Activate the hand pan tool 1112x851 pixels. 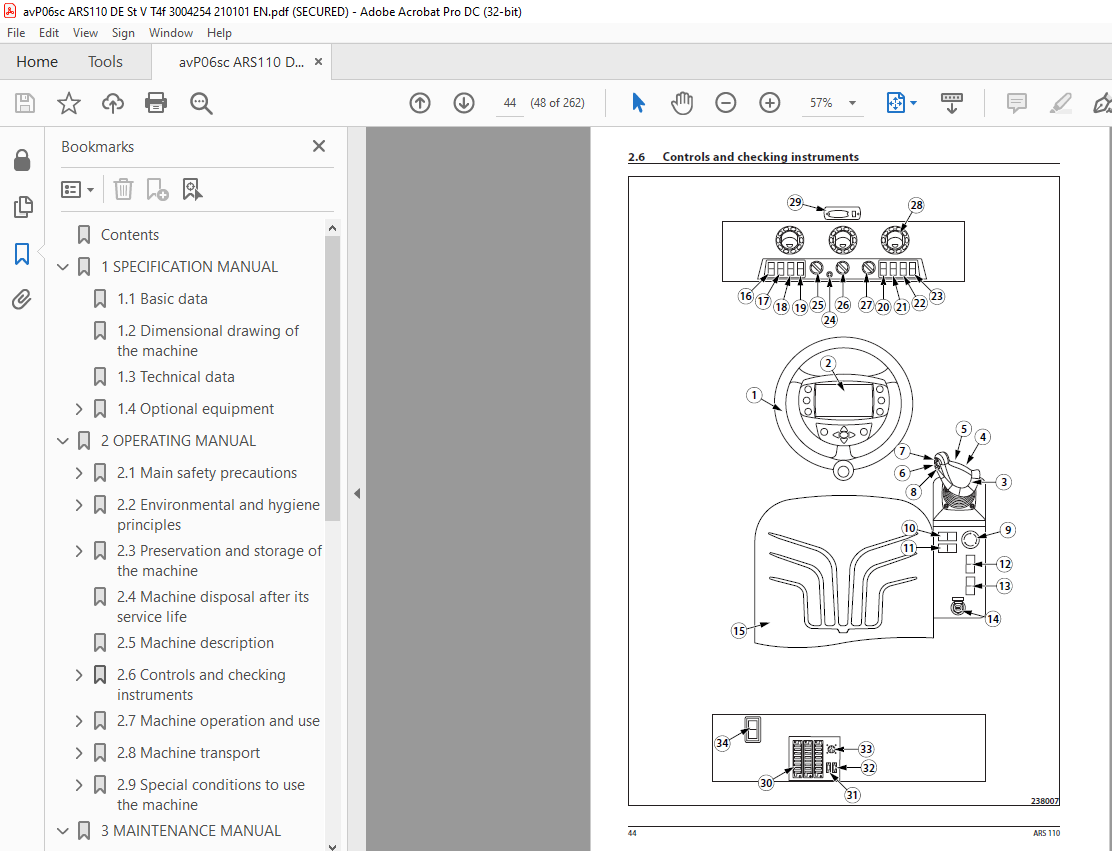pyautogui.click(x=682, y=103)
